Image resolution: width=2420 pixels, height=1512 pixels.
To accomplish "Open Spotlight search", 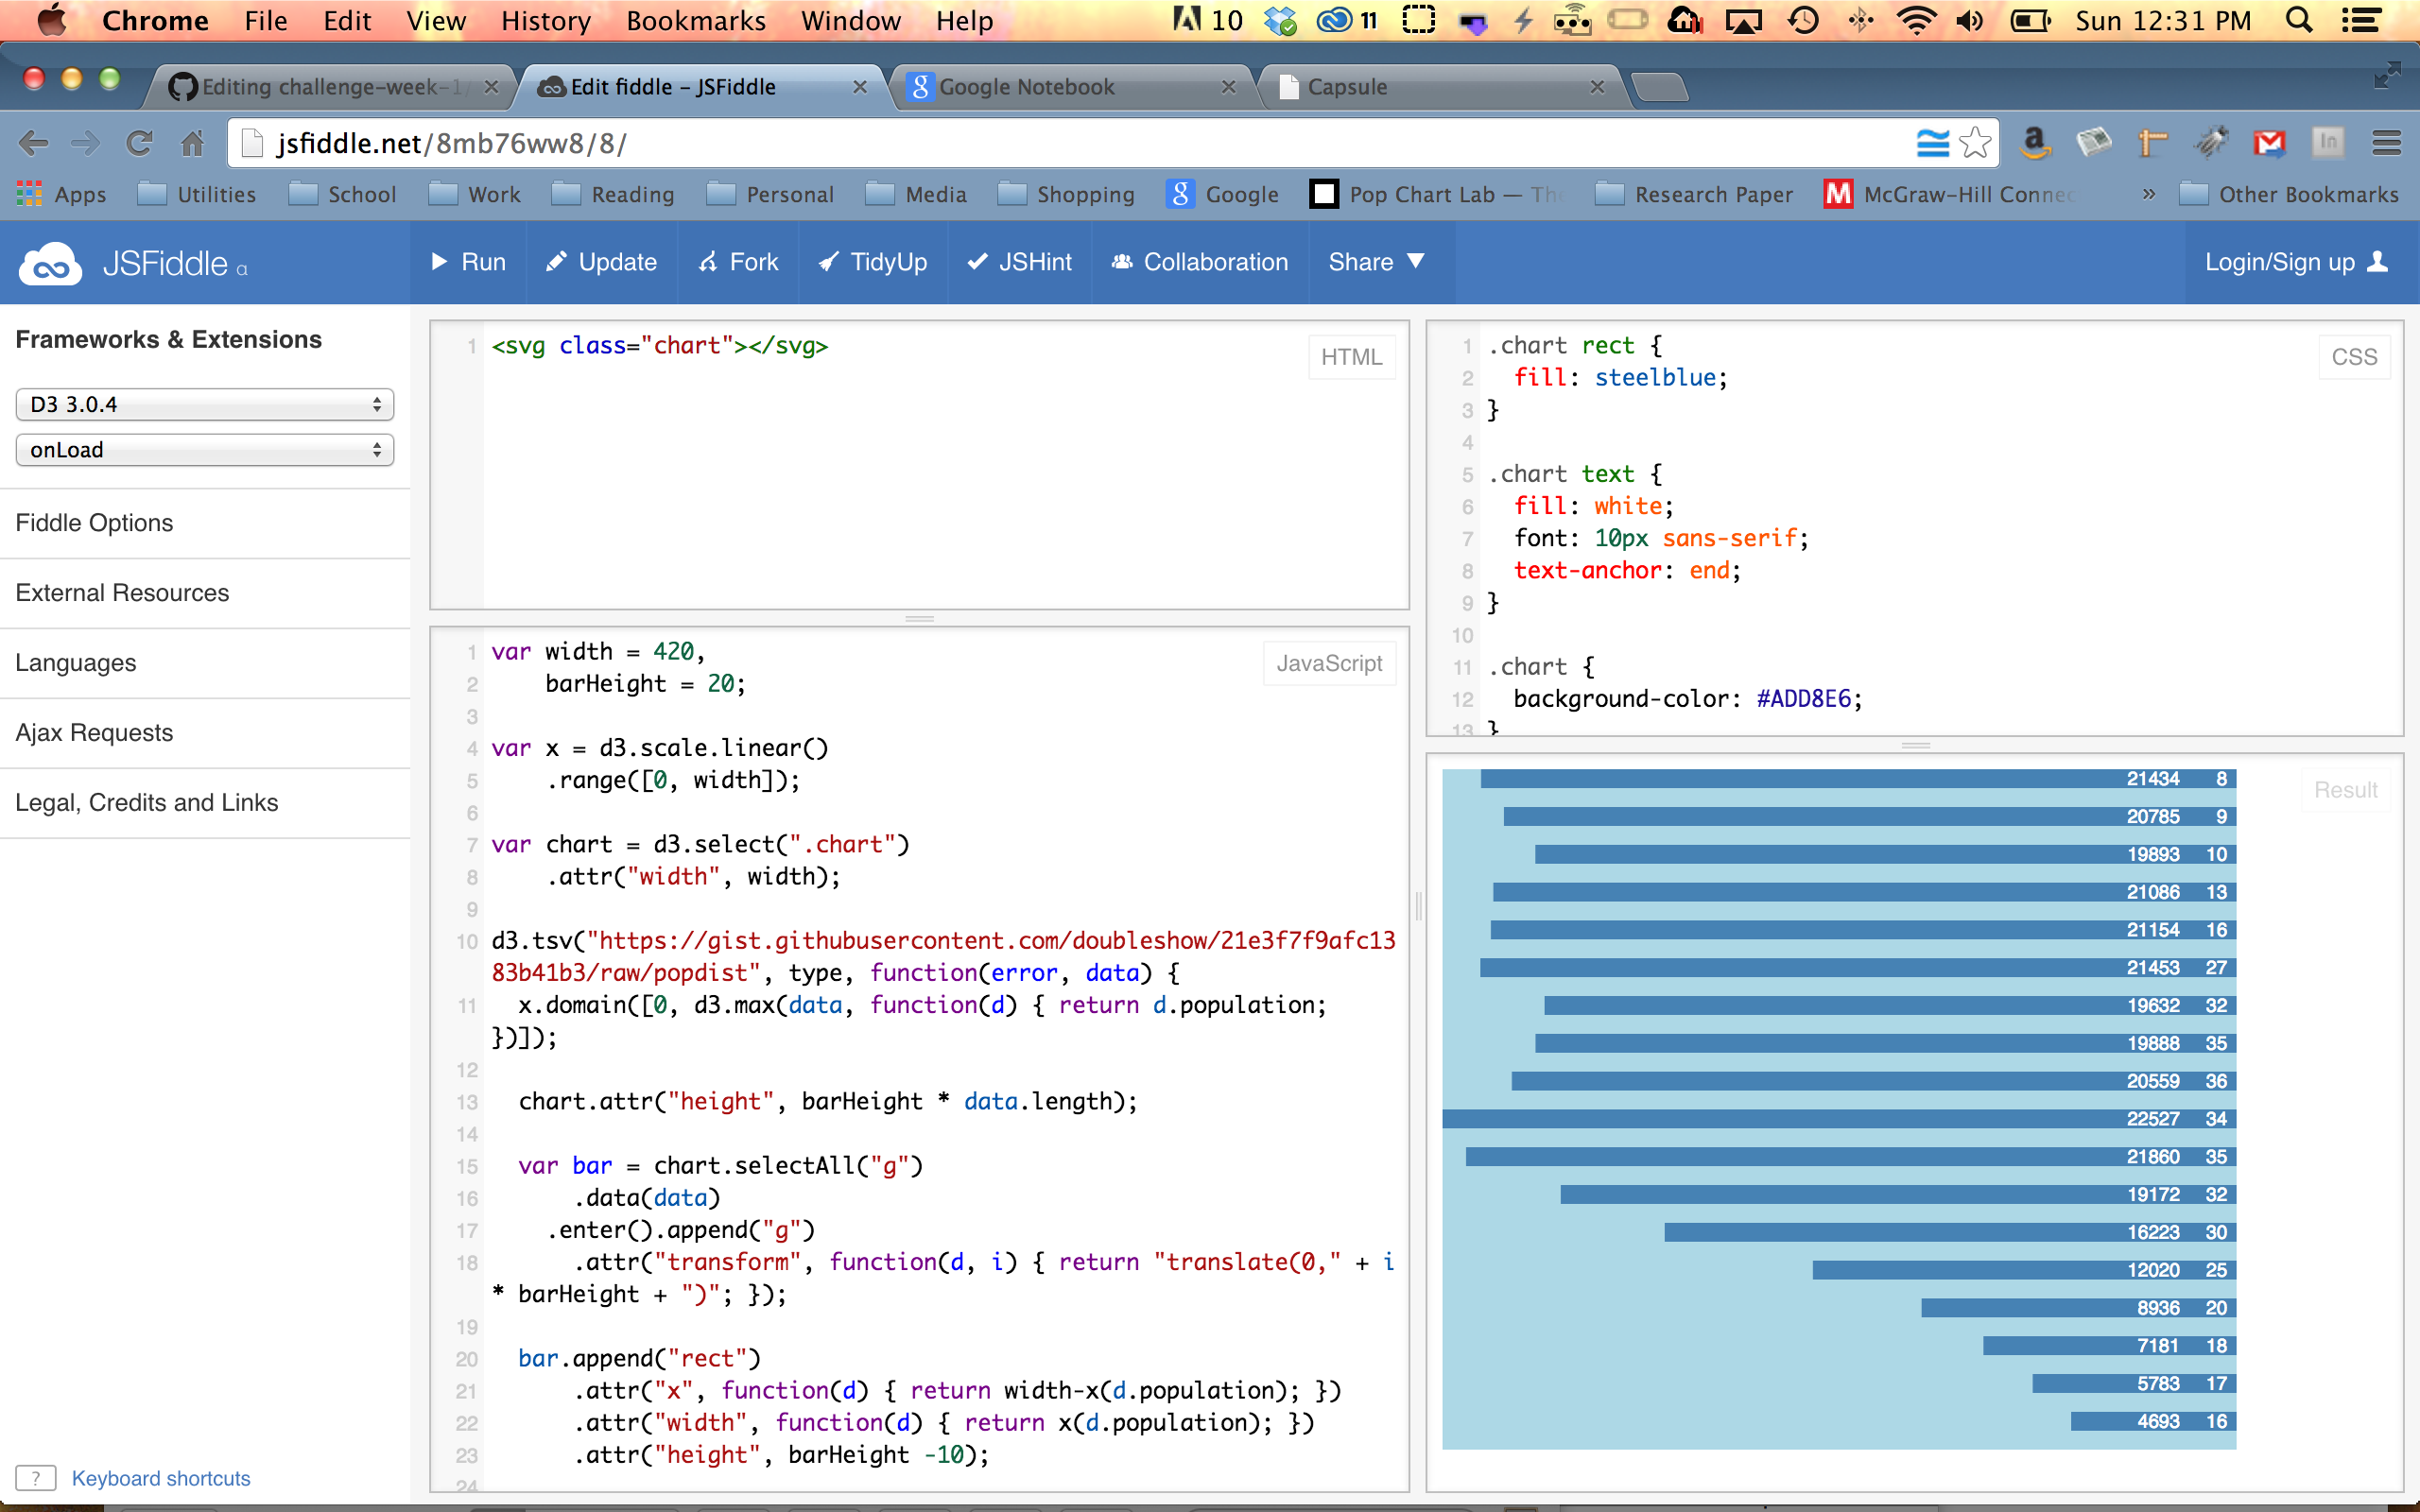I will 2299,20.
